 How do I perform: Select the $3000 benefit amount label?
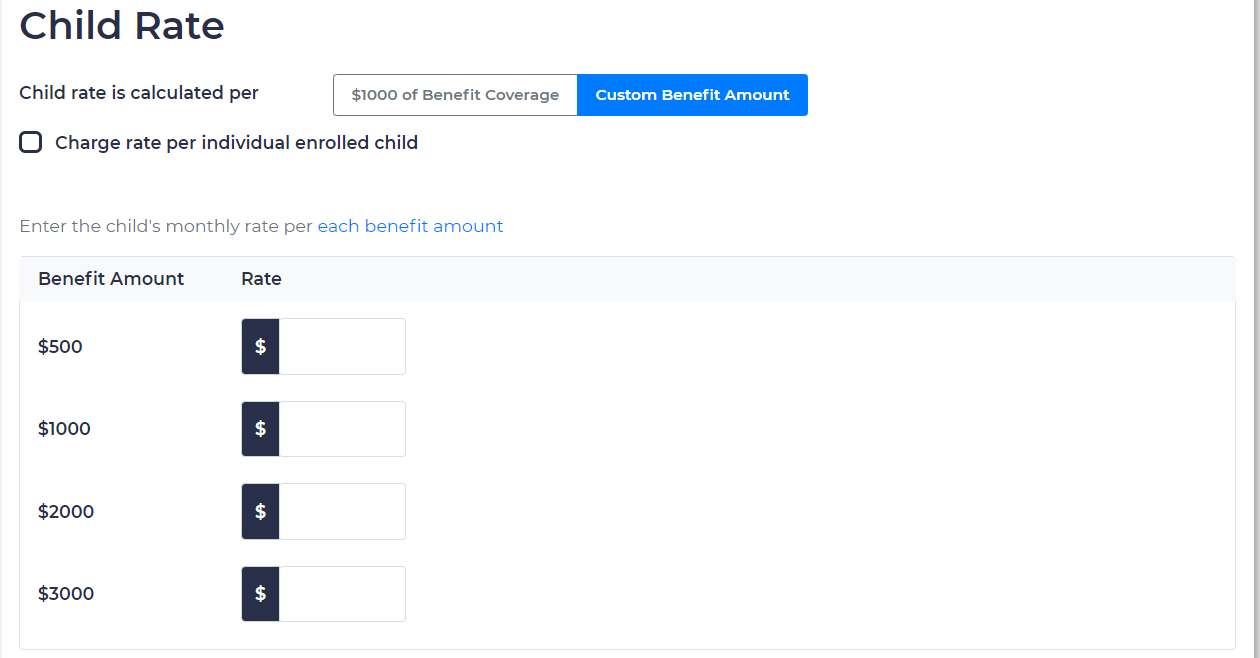point(66,593)
